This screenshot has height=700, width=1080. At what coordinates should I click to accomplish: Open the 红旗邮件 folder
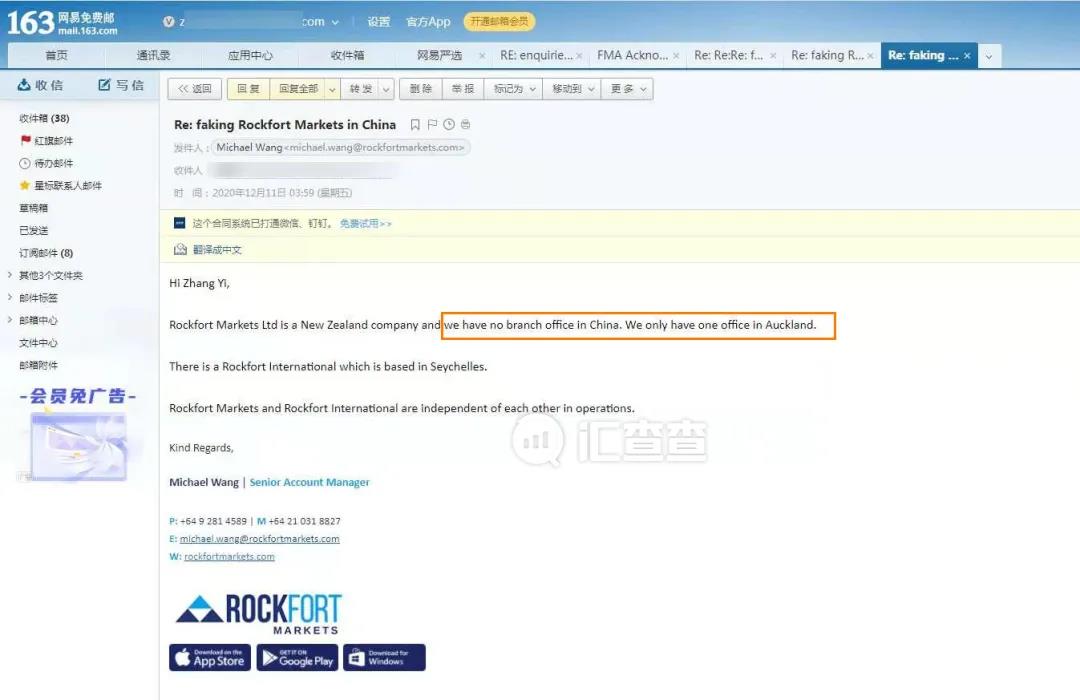point(53,141)
